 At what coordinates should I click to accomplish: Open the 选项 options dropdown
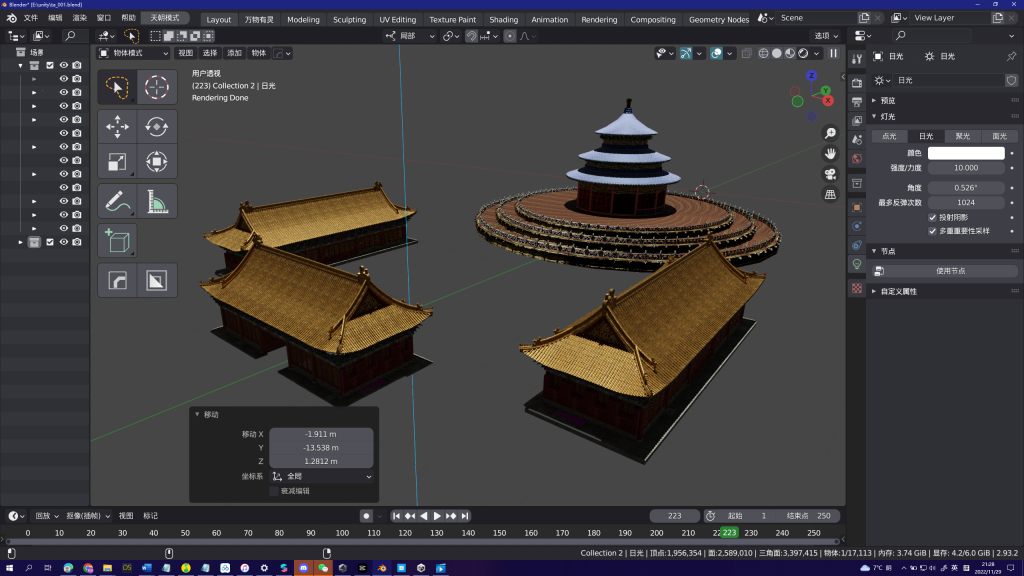(826, 37)
